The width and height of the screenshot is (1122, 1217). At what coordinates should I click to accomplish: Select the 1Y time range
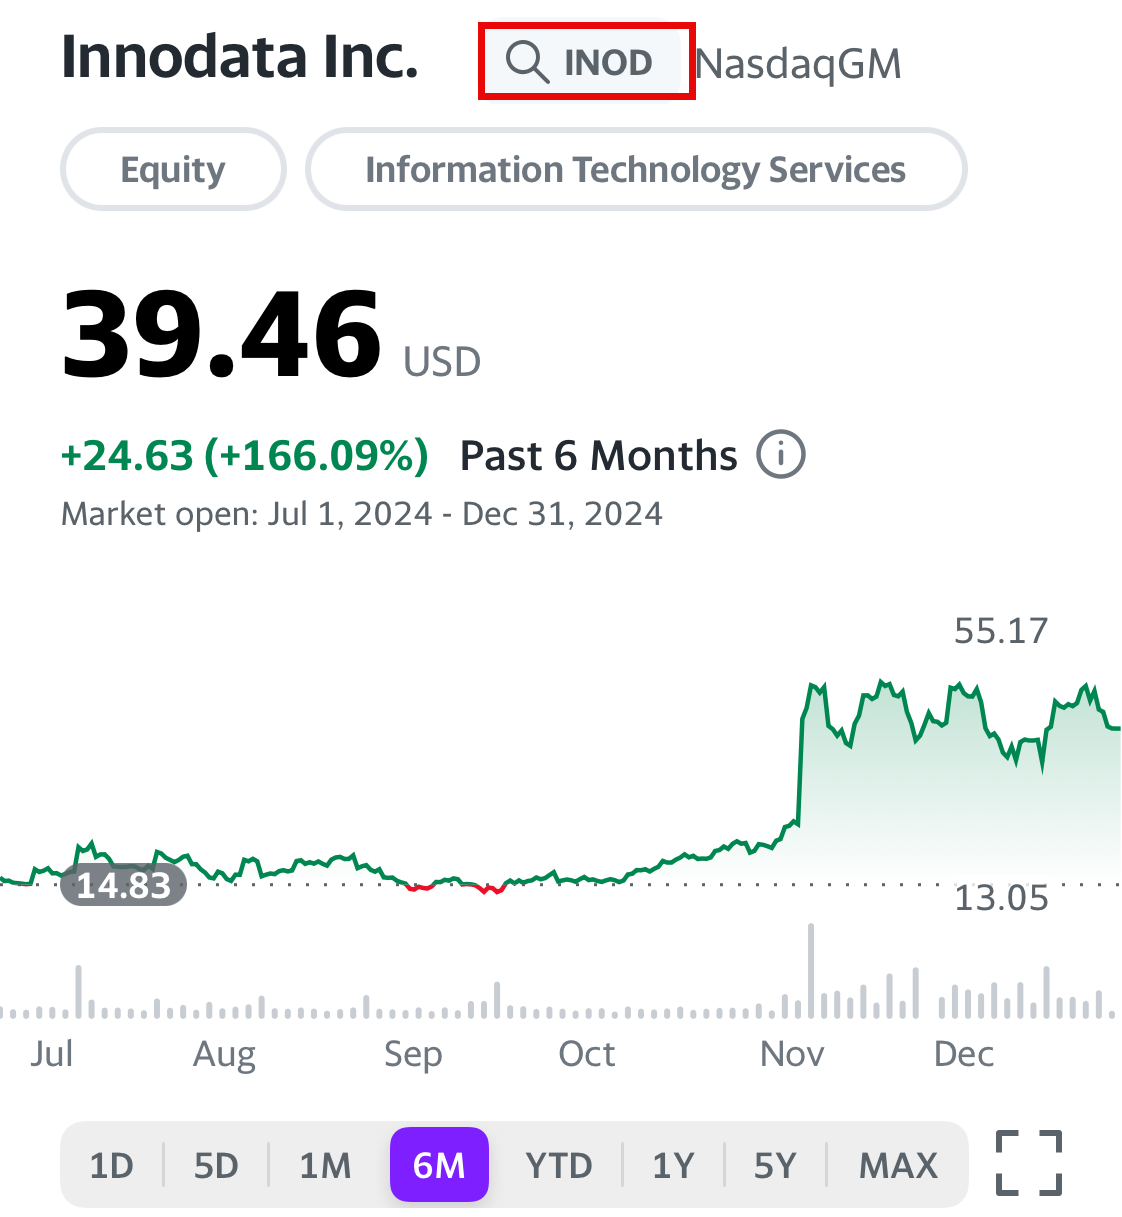coord(673,1165)
